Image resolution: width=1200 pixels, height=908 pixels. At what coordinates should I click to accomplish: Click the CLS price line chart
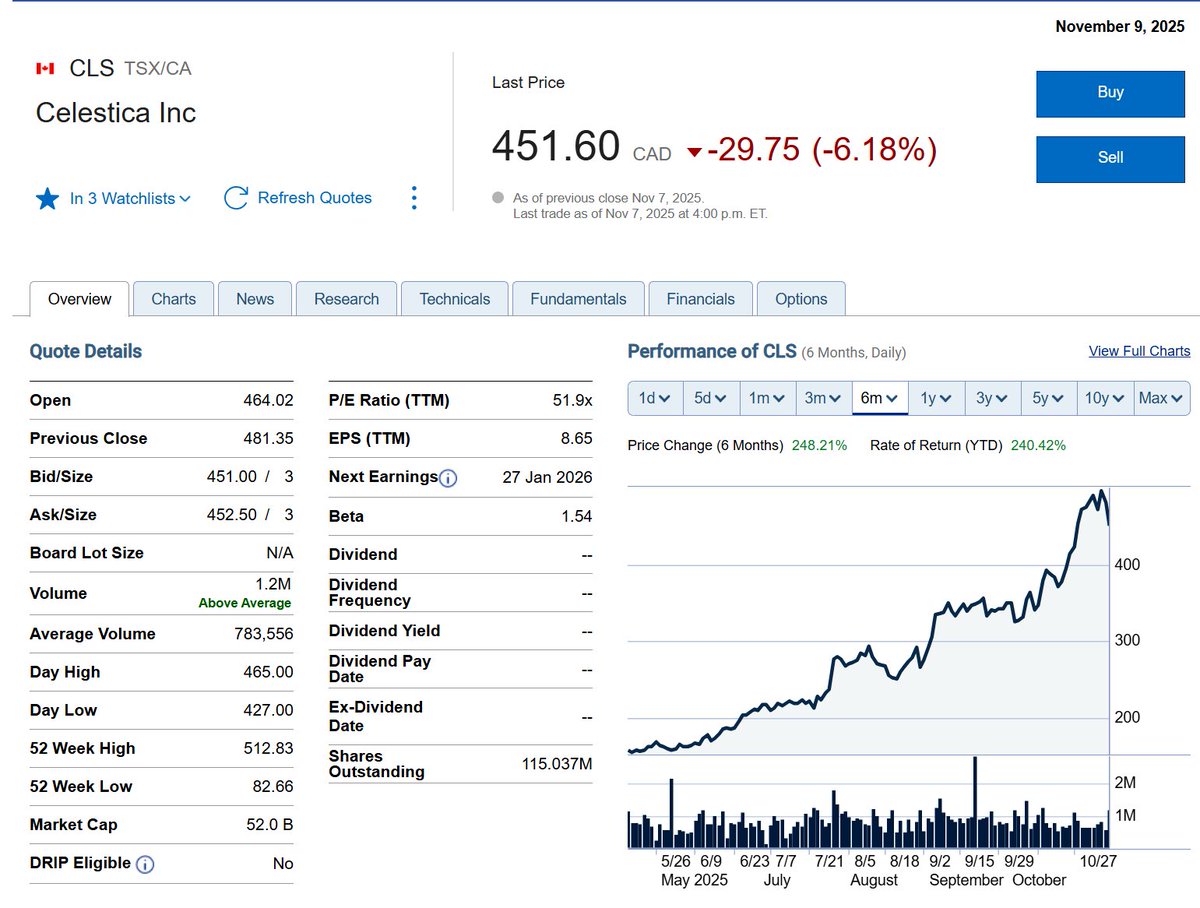coord(868,620)
